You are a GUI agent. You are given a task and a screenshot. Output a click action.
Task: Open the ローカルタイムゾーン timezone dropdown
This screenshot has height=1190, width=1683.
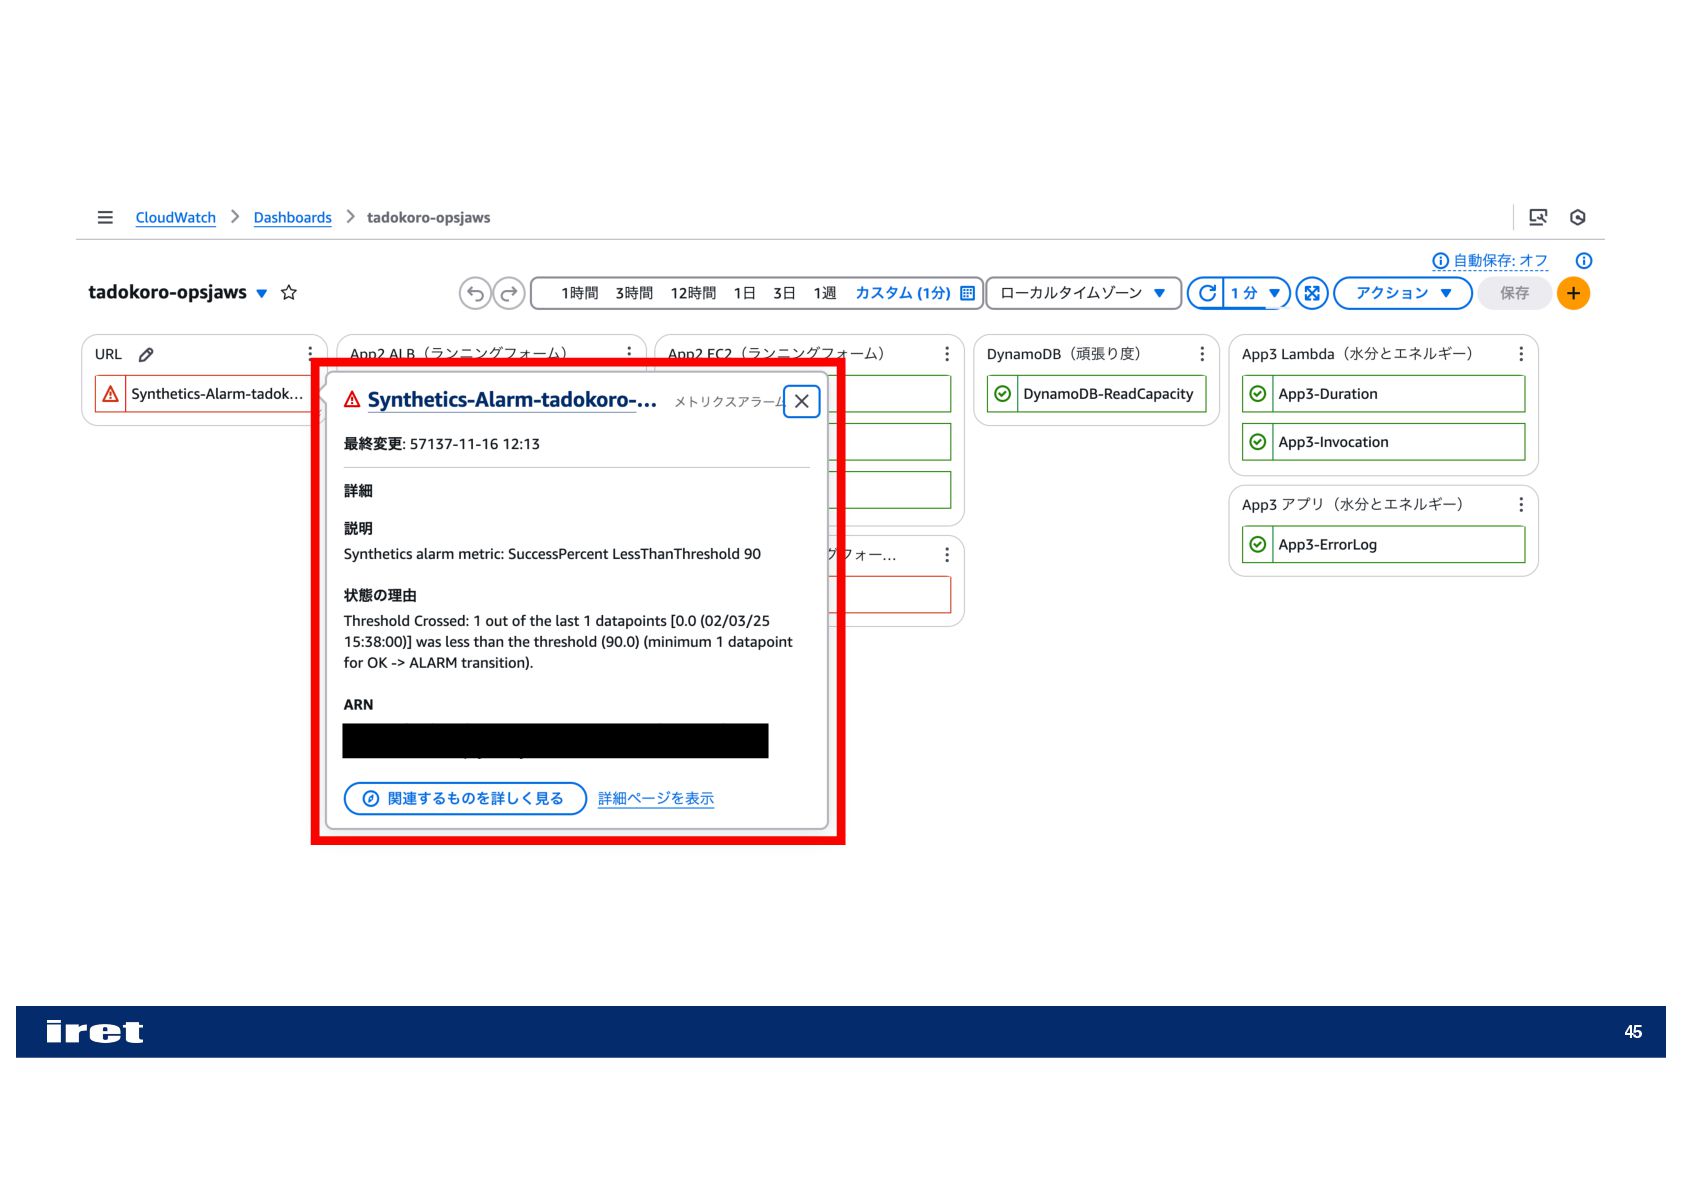[x=1084, y=293]
